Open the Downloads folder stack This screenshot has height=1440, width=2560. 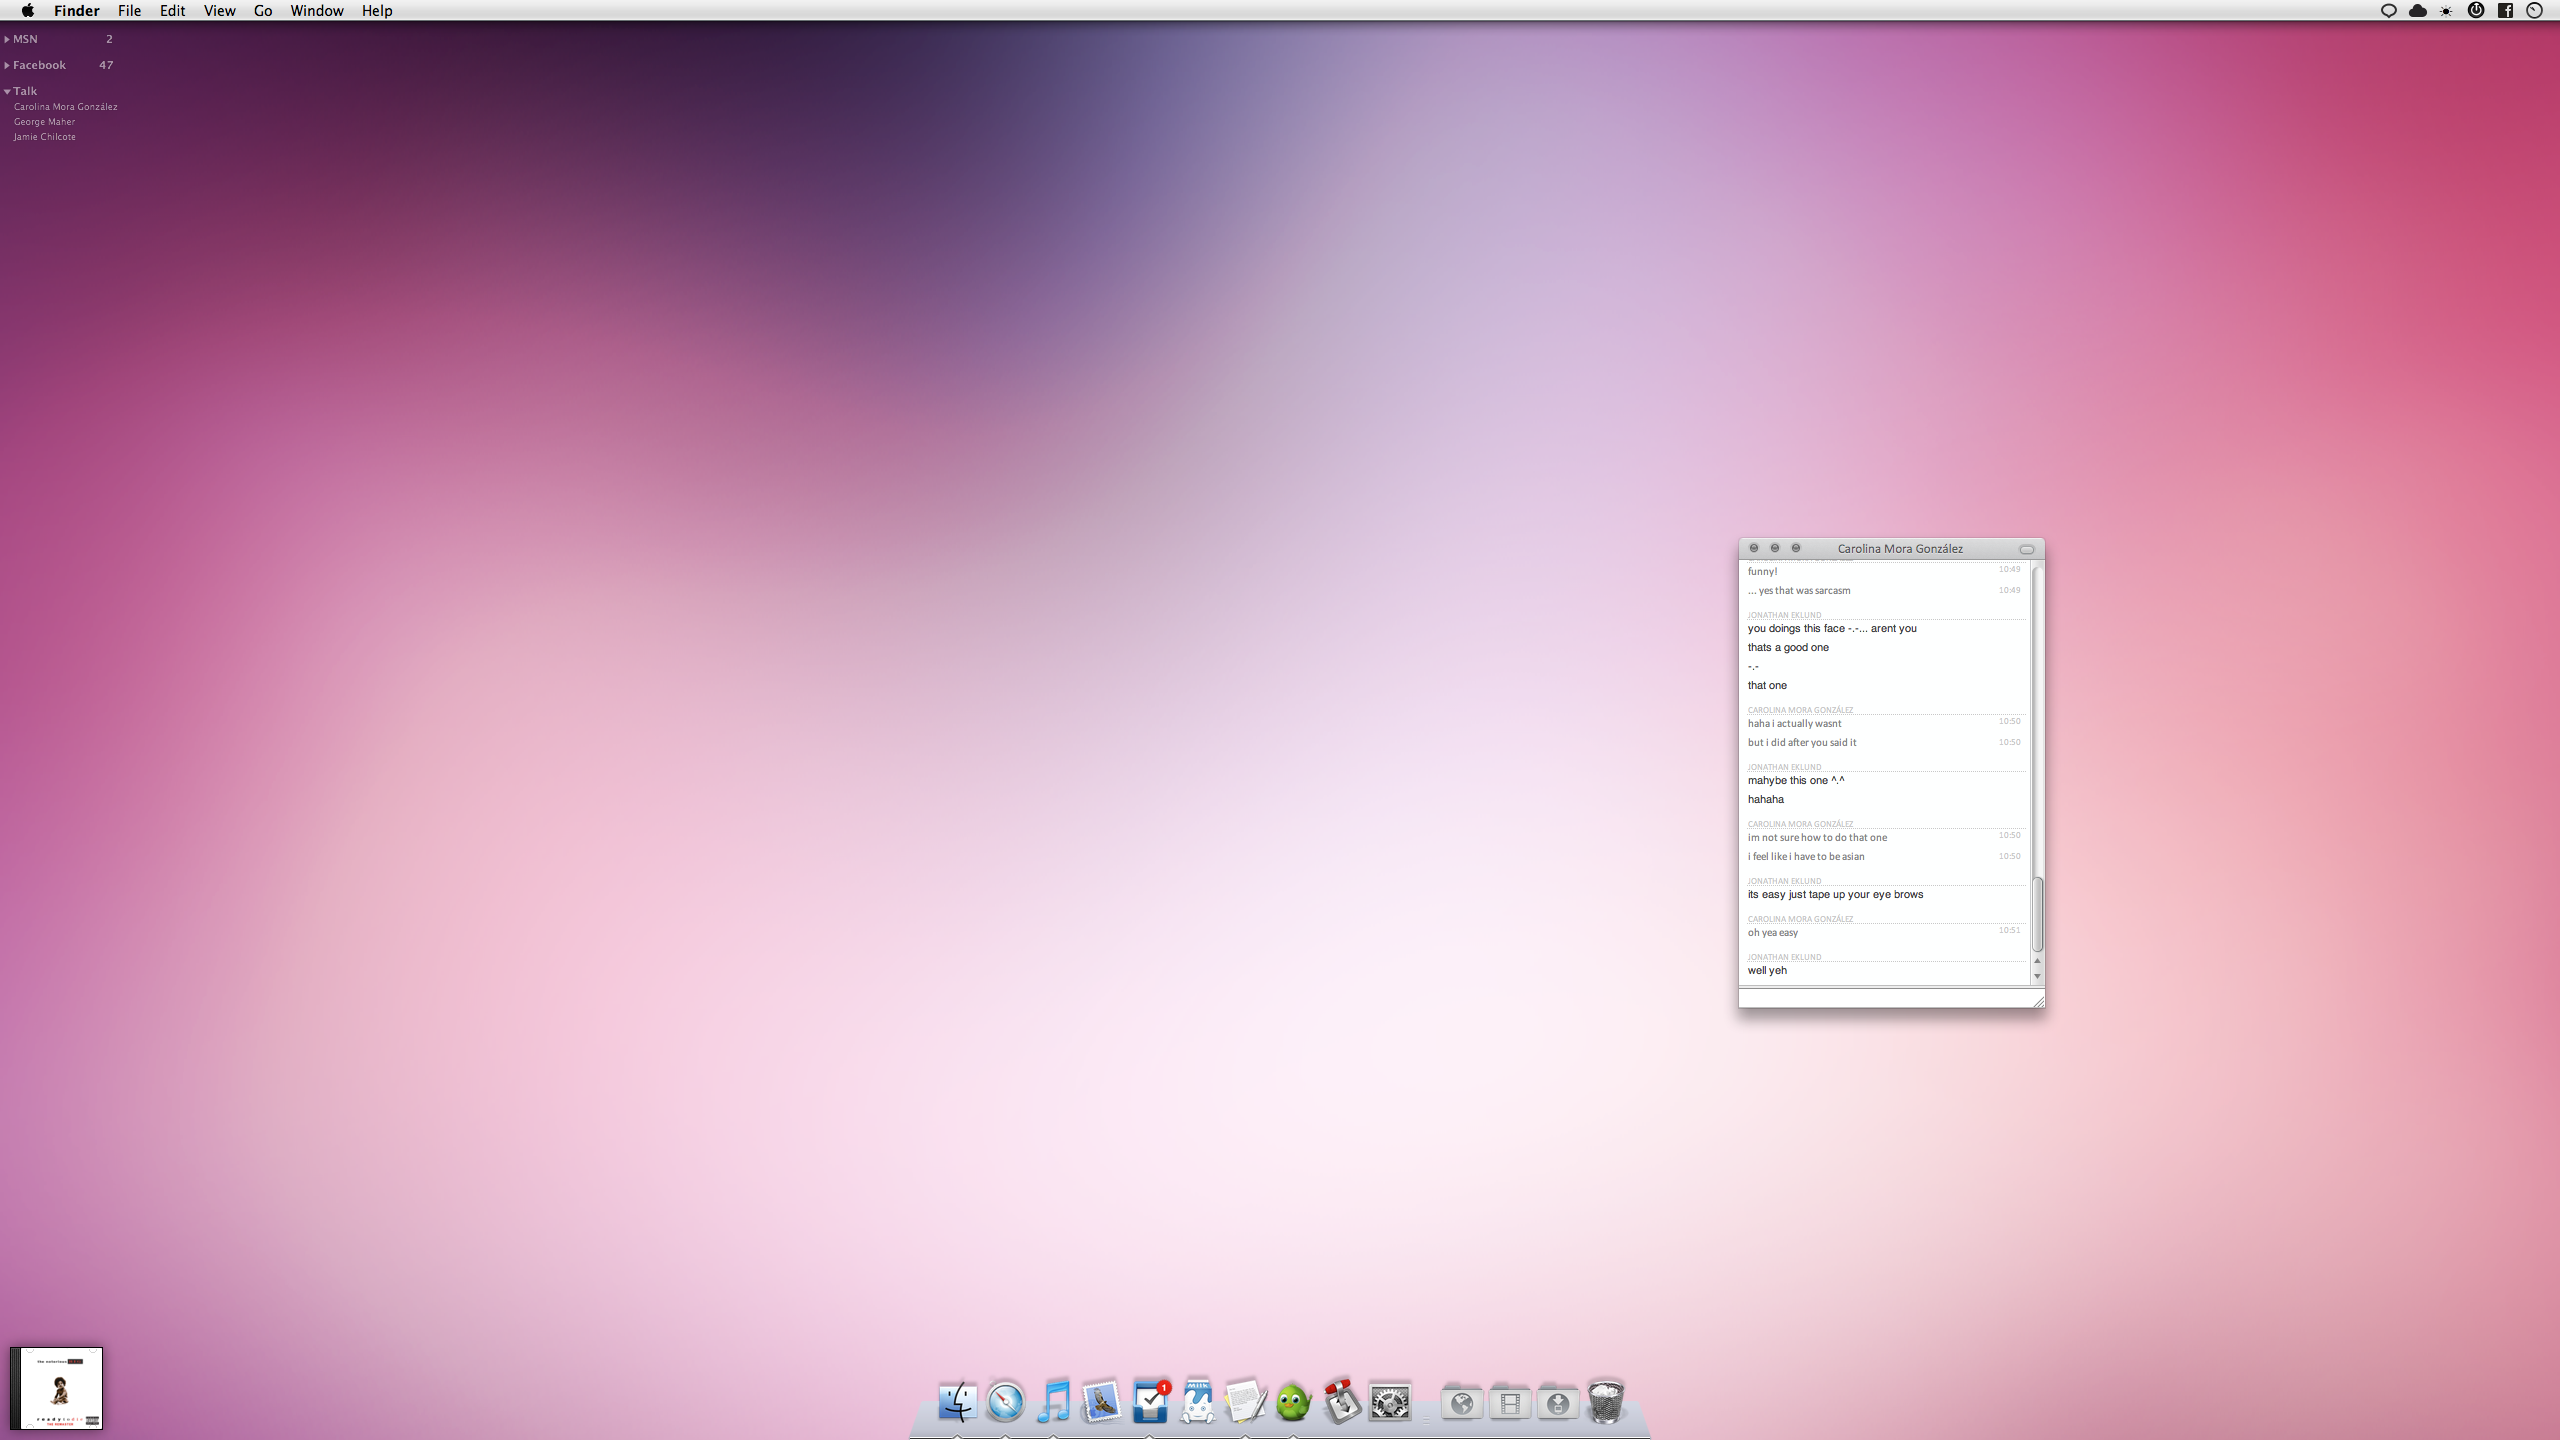pos(1557,1403)
